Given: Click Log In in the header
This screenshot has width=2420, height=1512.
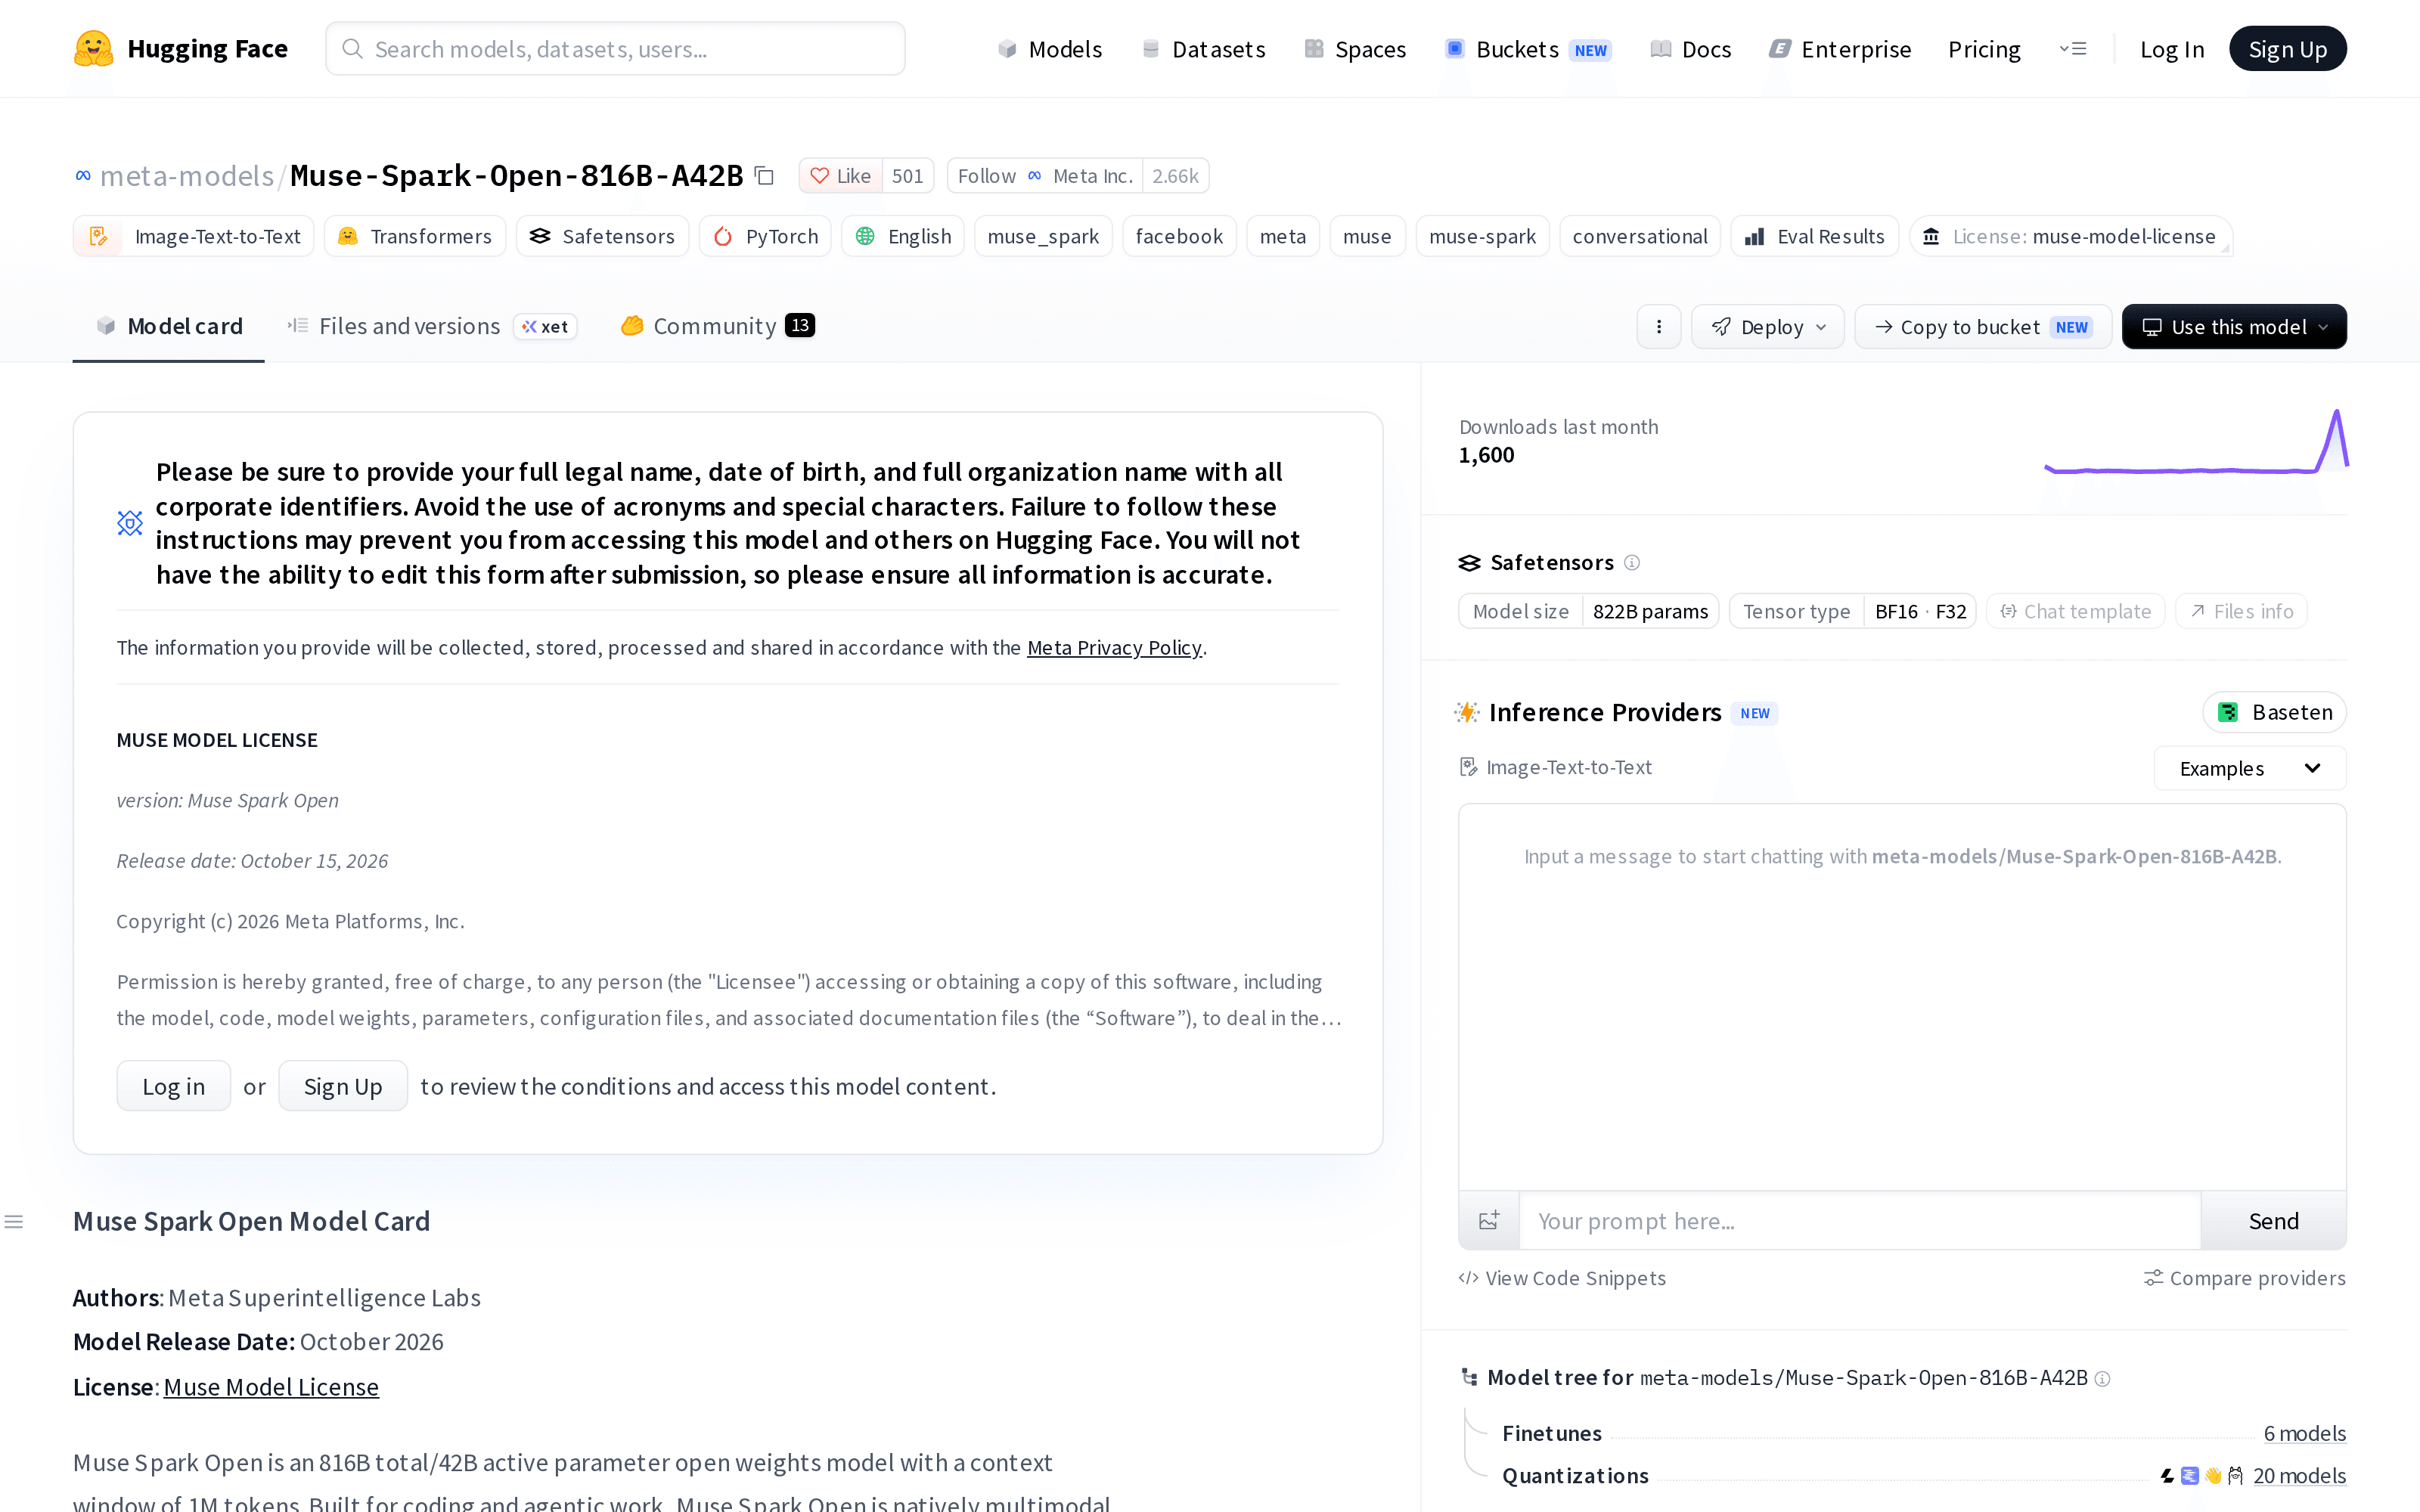Looking at the screenshot, I should (2172, 49).
